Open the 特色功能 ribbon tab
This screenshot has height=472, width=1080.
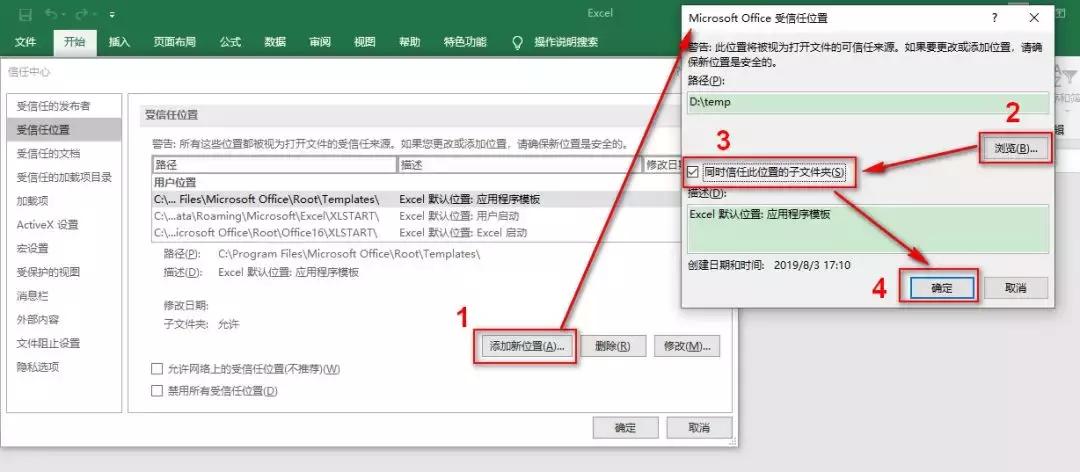click(465, 42)
